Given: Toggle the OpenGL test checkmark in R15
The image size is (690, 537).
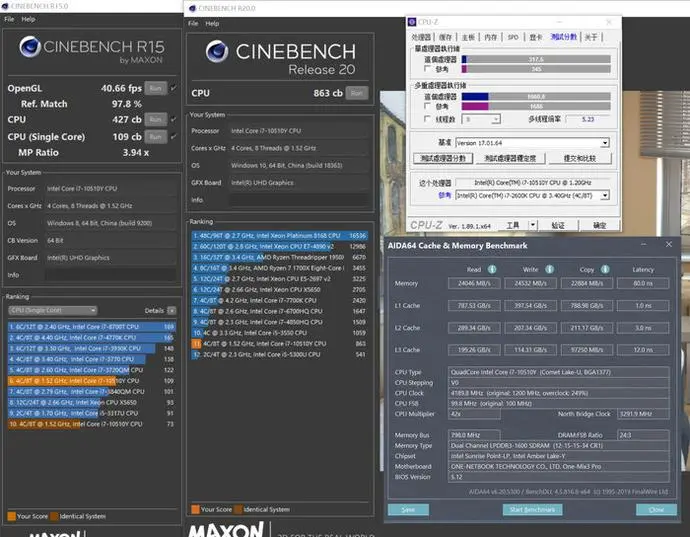Looking at the screenshot, I should (173, 88).
